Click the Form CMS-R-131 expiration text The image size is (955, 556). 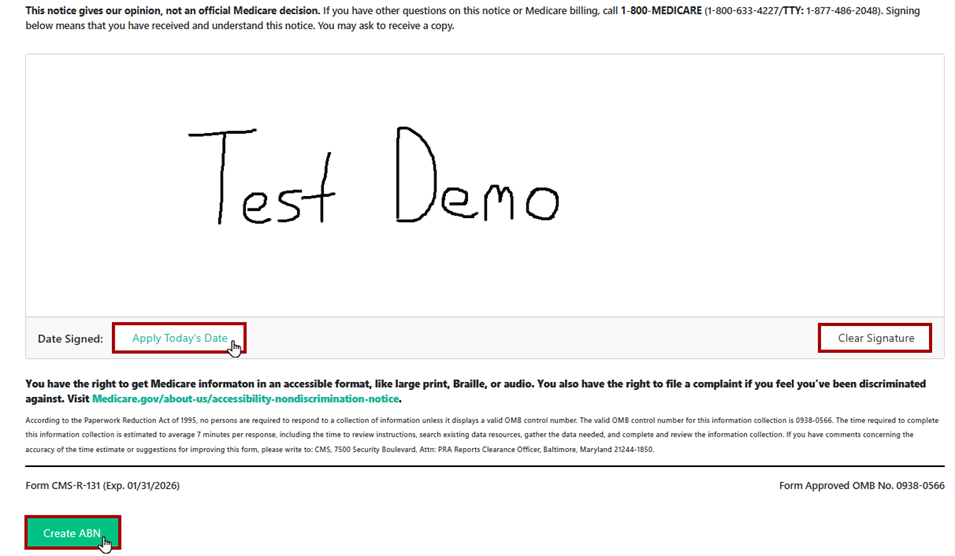click(x=102, y=485)
